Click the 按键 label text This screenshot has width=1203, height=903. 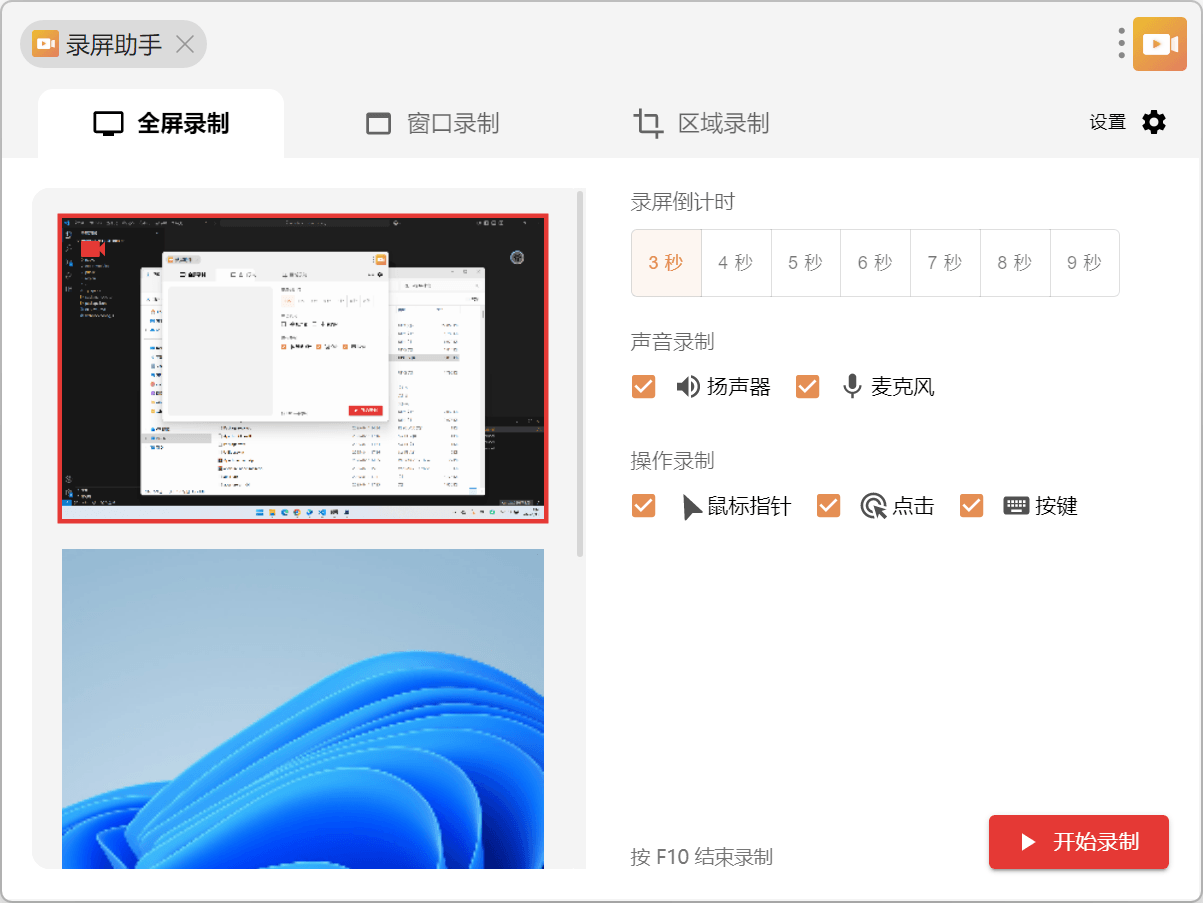tap(1057, 506)
